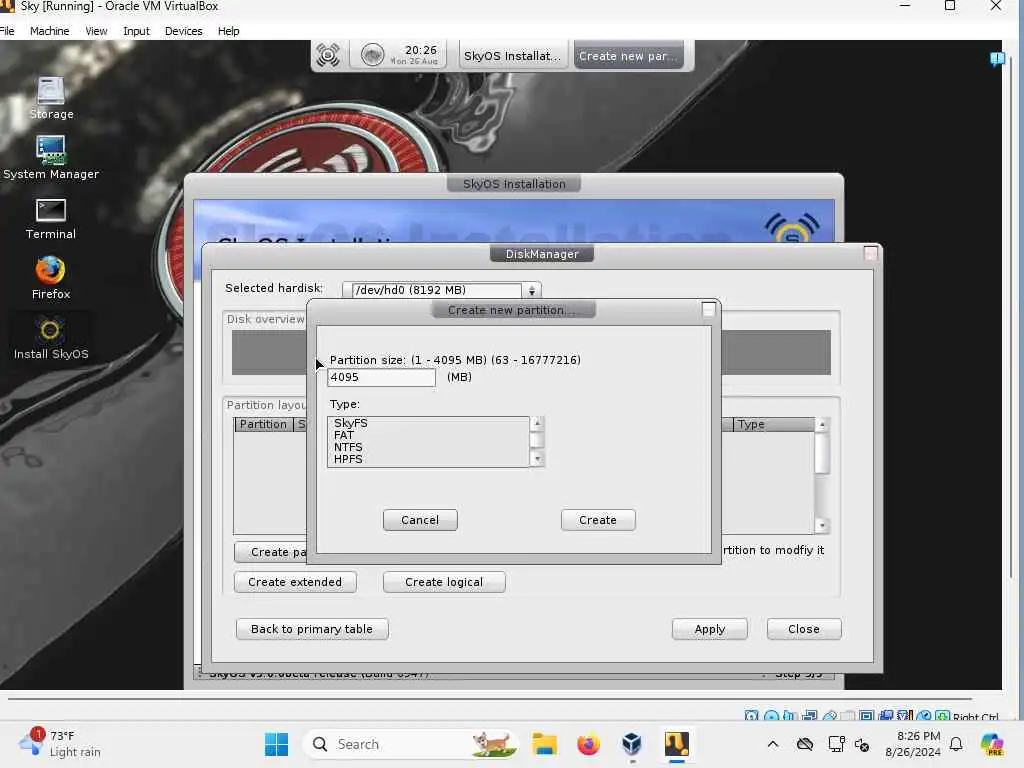This screenshot has height=768, width=1024.
Task: Open the Windows clock showing 8:26 PM
Action: pos(913,744)
